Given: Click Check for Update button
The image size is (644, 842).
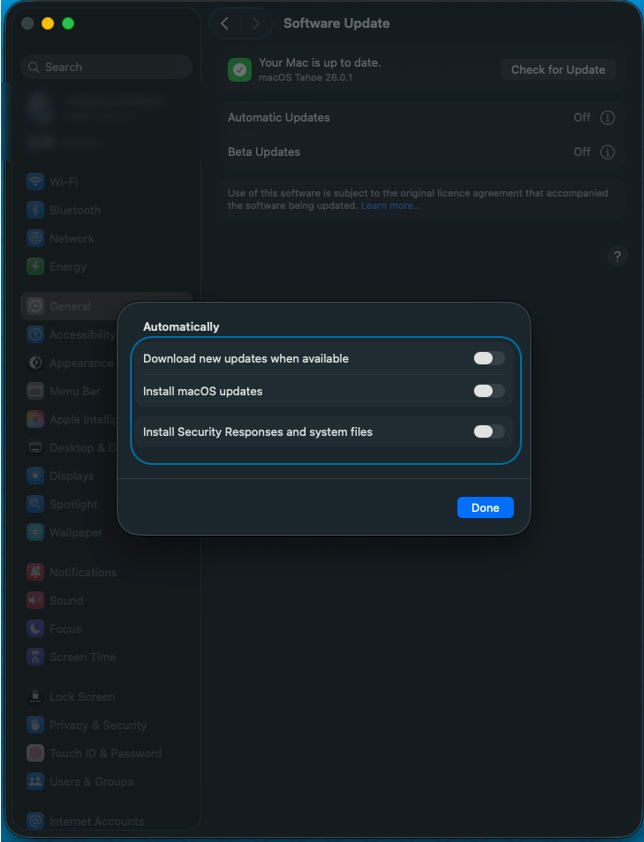Looking at the screenshot, I should [557, 70].
